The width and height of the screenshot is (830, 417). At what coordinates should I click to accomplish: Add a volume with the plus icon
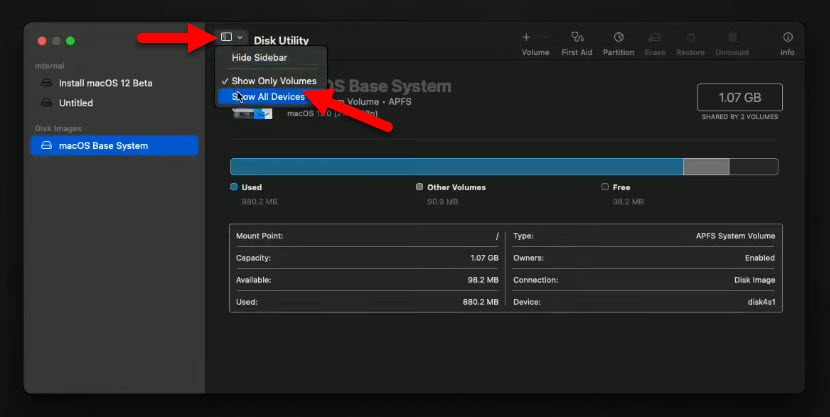point(526,37)
